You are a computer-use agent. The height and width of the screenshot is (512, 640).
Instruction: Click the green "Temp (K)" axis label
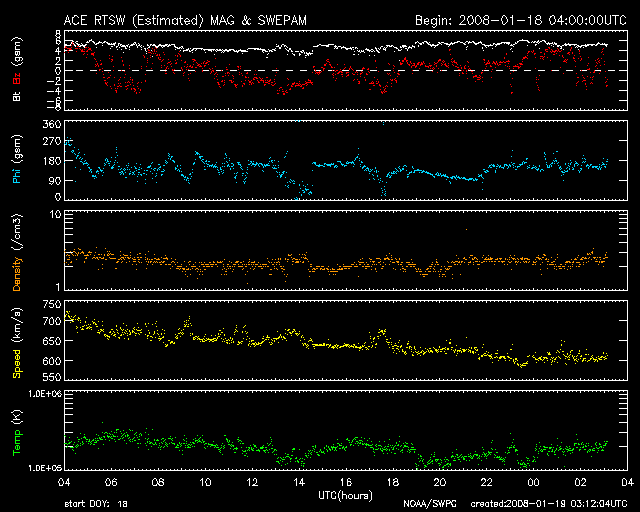[17, 433]
